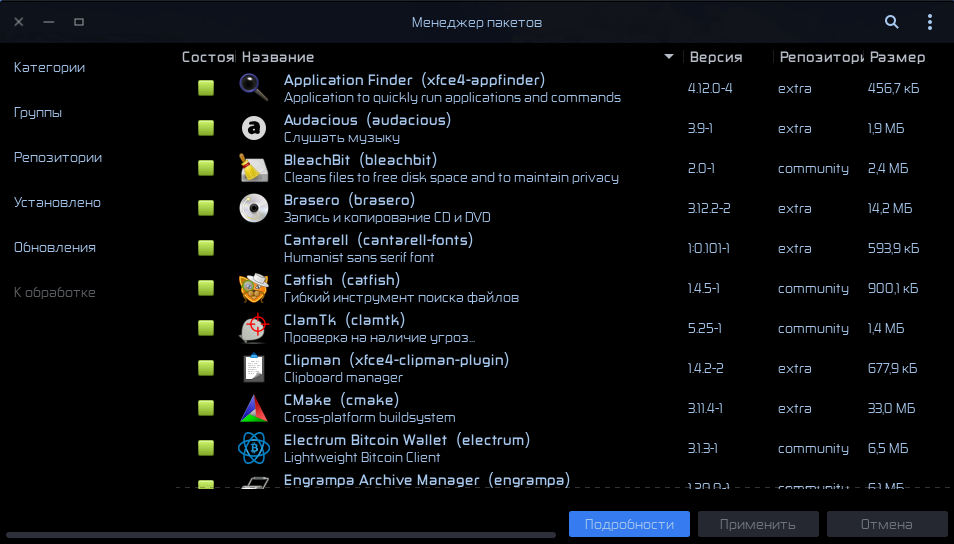
Task: Toggle ClamTk installed state box
Action: [x=206, y=328]
